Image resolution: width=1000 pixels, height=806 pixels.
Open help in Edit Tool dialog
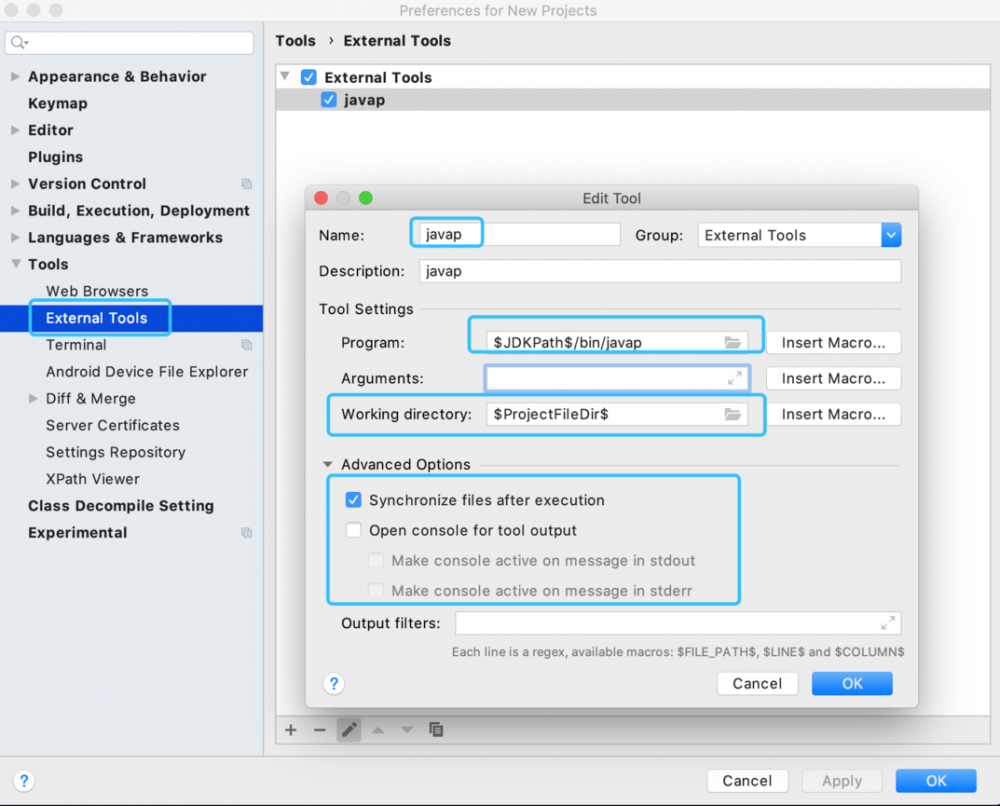(334, 684)
